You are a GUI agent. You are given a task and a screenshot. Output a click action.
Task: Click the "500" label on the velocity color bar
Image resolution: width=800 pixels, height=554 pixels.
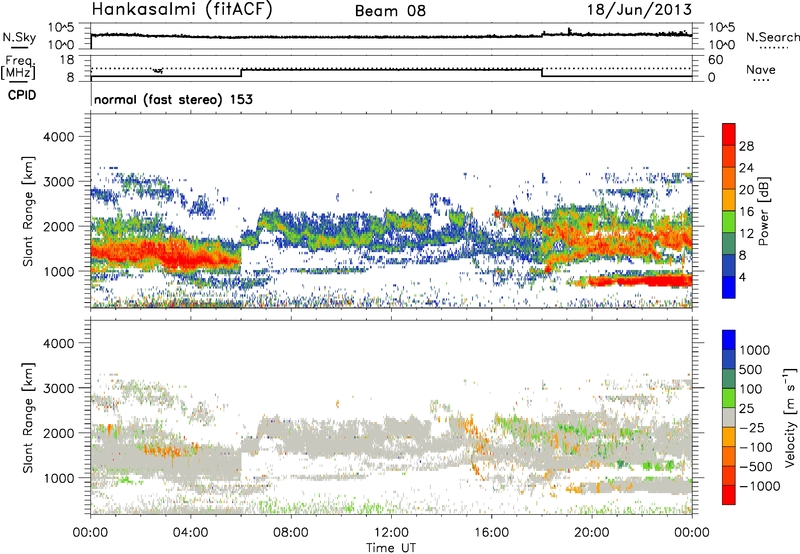tap(751, 370)
